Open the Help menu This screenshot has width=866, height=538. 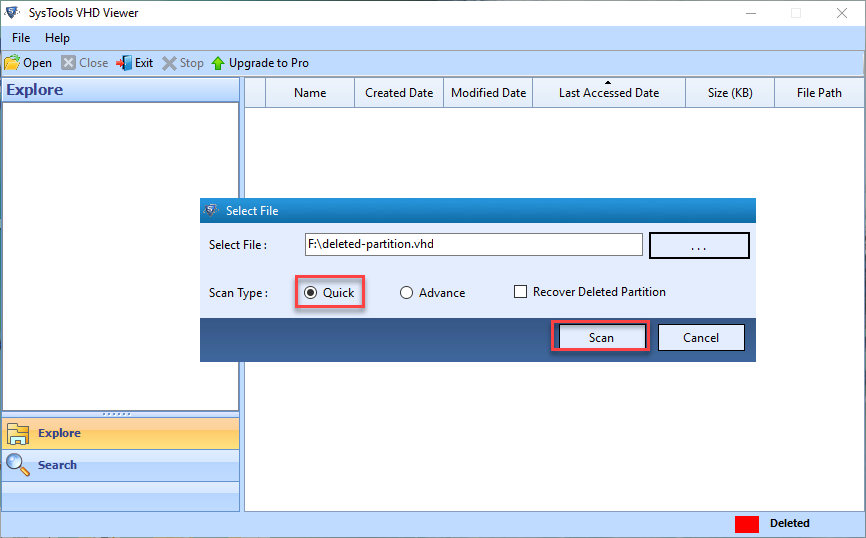[x=57, y=38]
